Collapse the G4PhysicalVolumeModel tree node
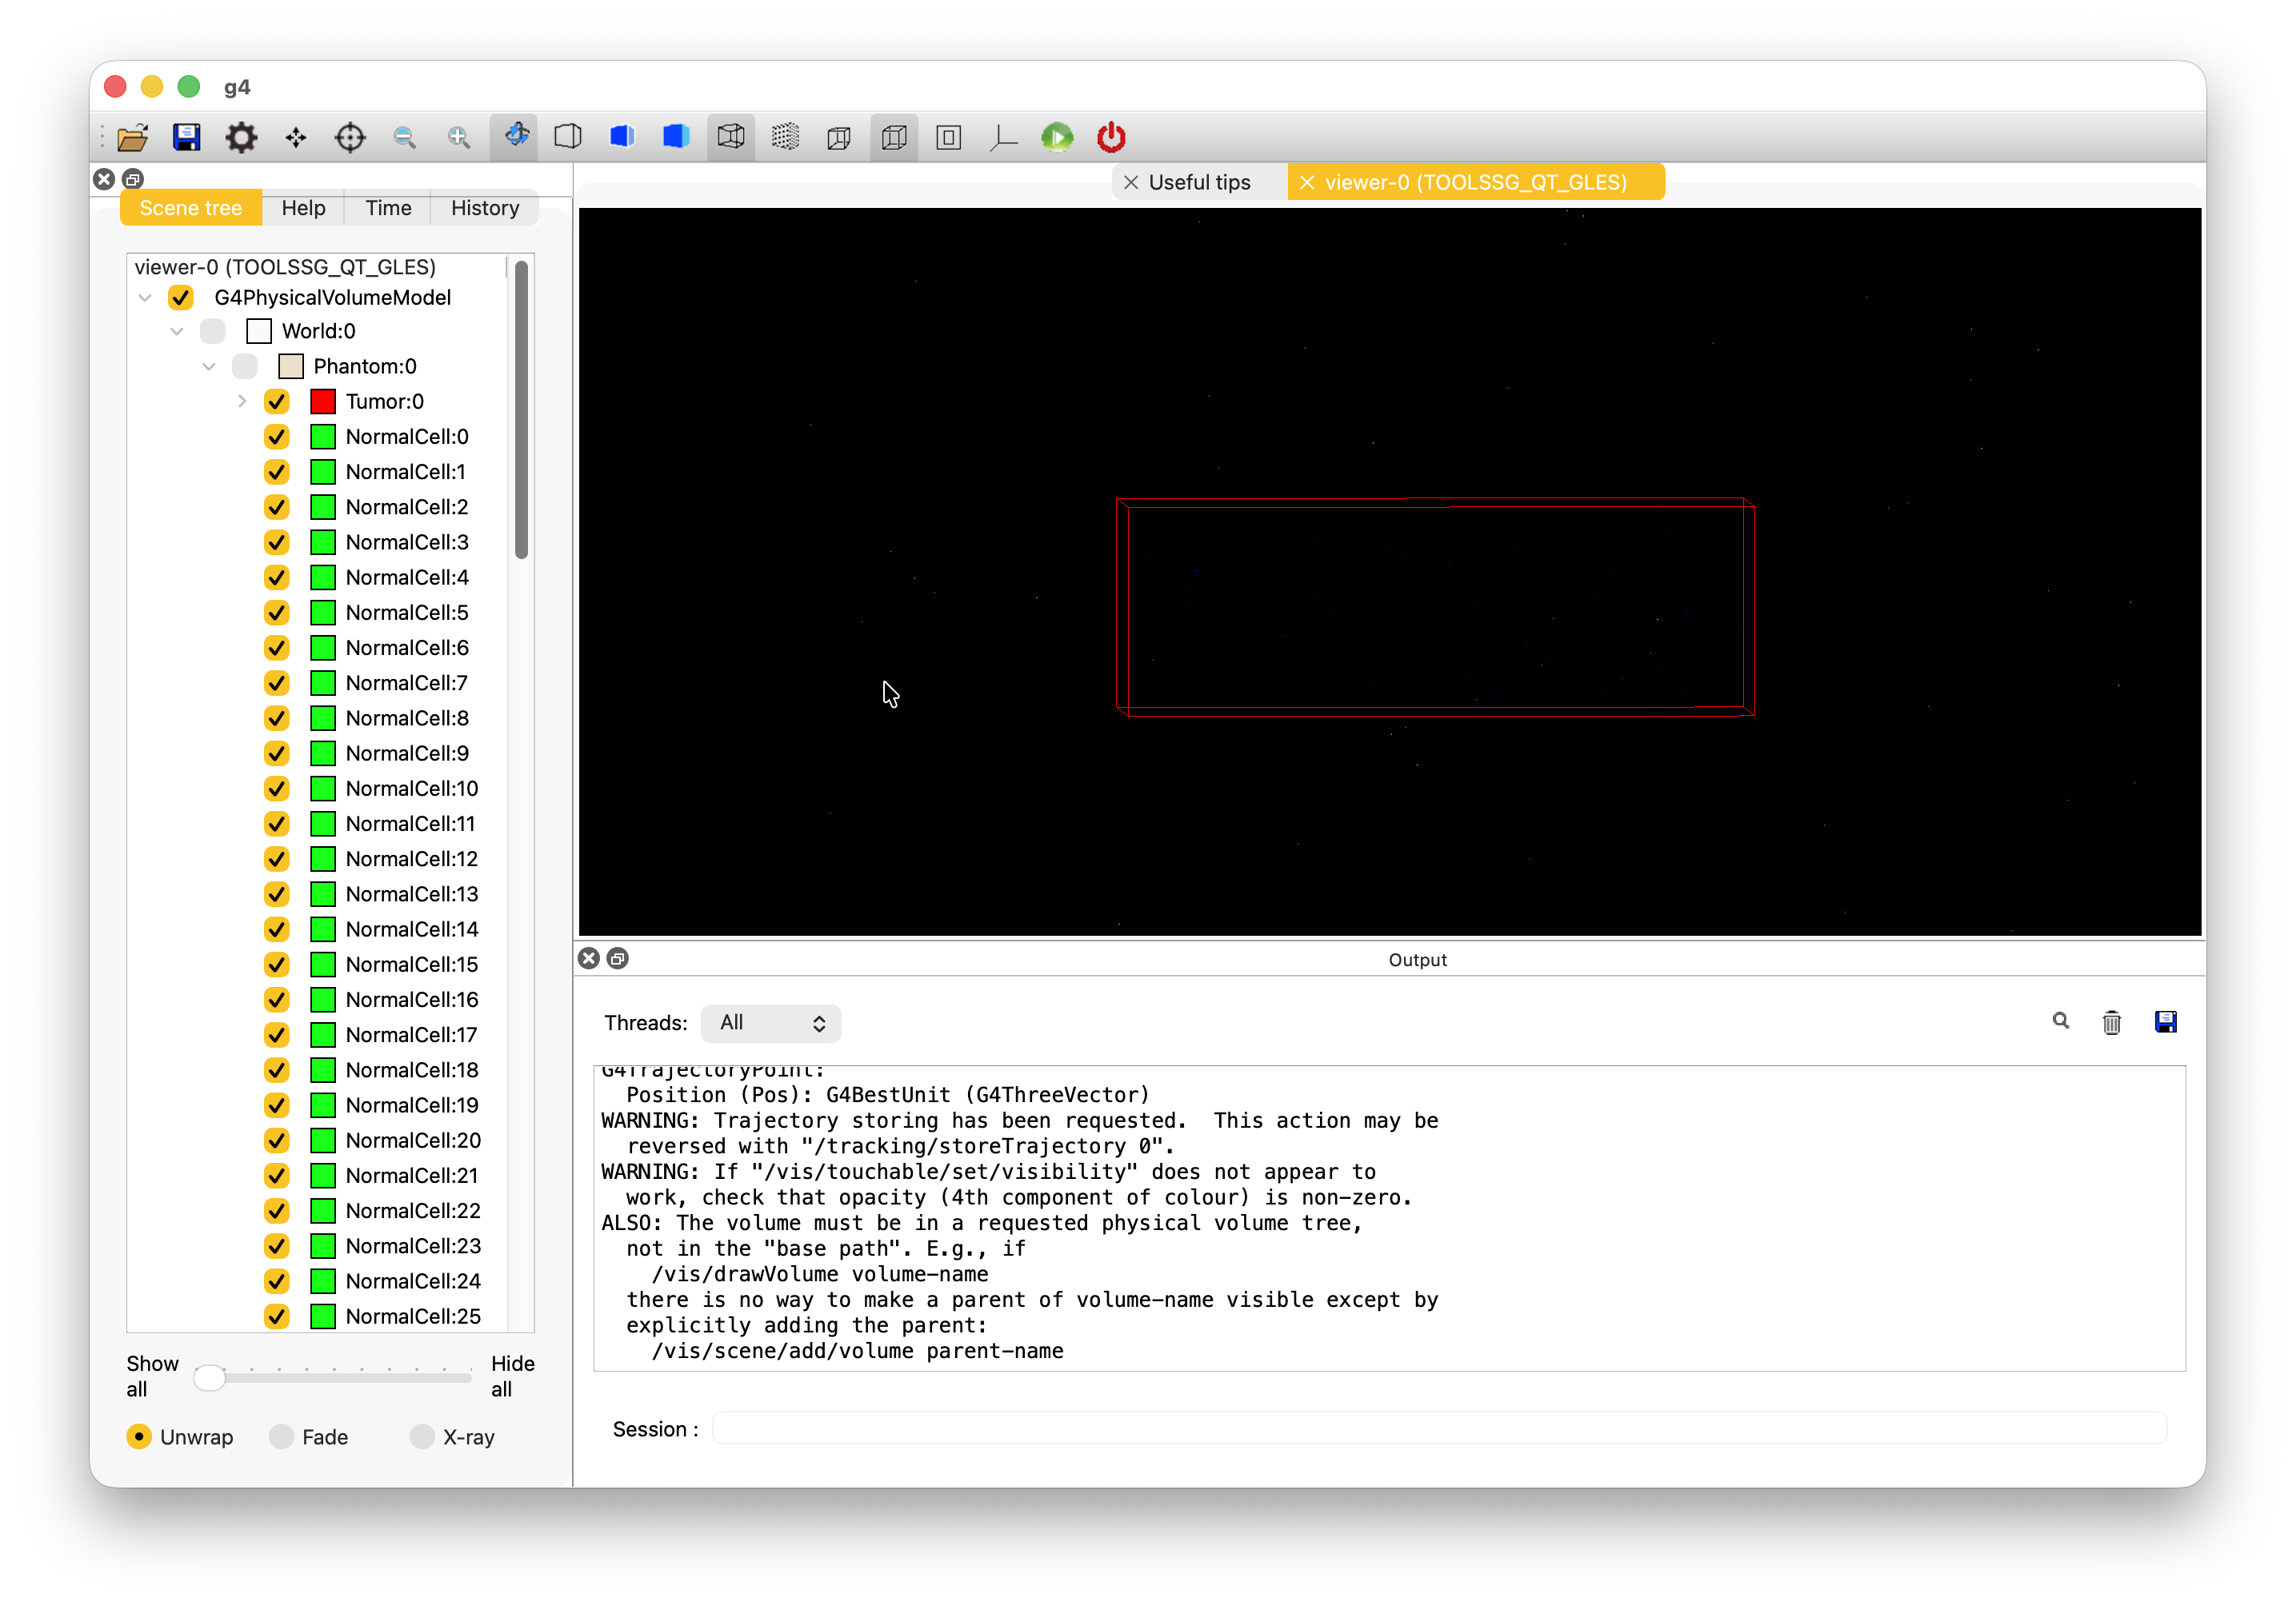Viewport: 2296px width, 1606px height. tap(145, 297)
